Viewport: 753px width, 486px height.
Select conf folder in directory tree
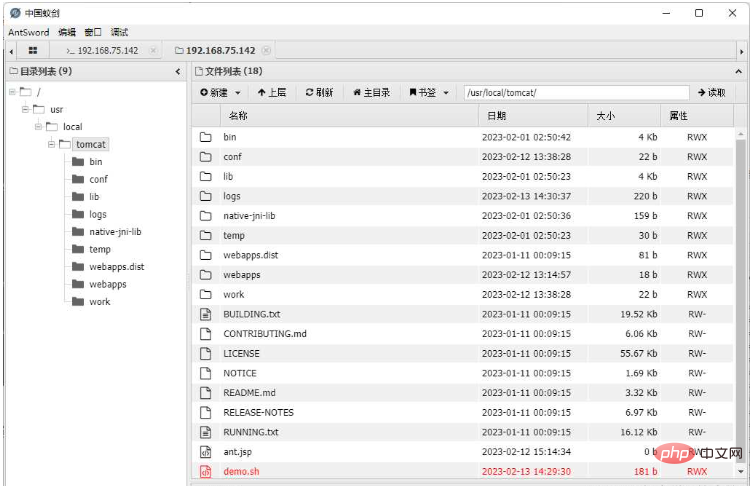(x=98, y=179)
